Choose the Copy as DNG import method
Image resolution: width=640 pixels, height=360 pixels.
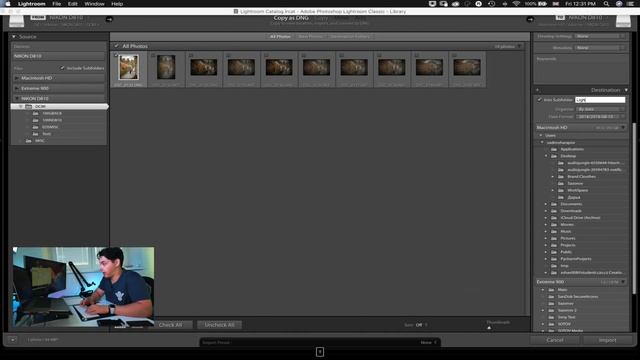pyautogui.click(x=291, y=18)
